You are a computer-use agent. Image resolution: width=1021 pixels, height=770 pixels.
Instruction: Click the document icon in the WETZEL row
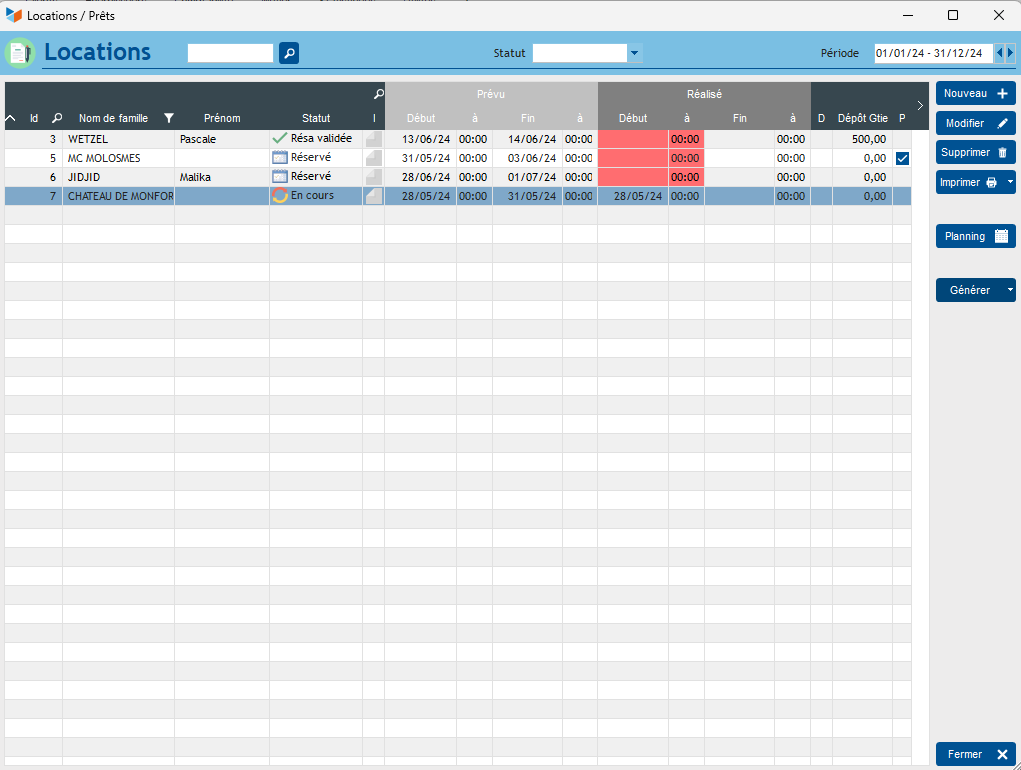point(374,139)
